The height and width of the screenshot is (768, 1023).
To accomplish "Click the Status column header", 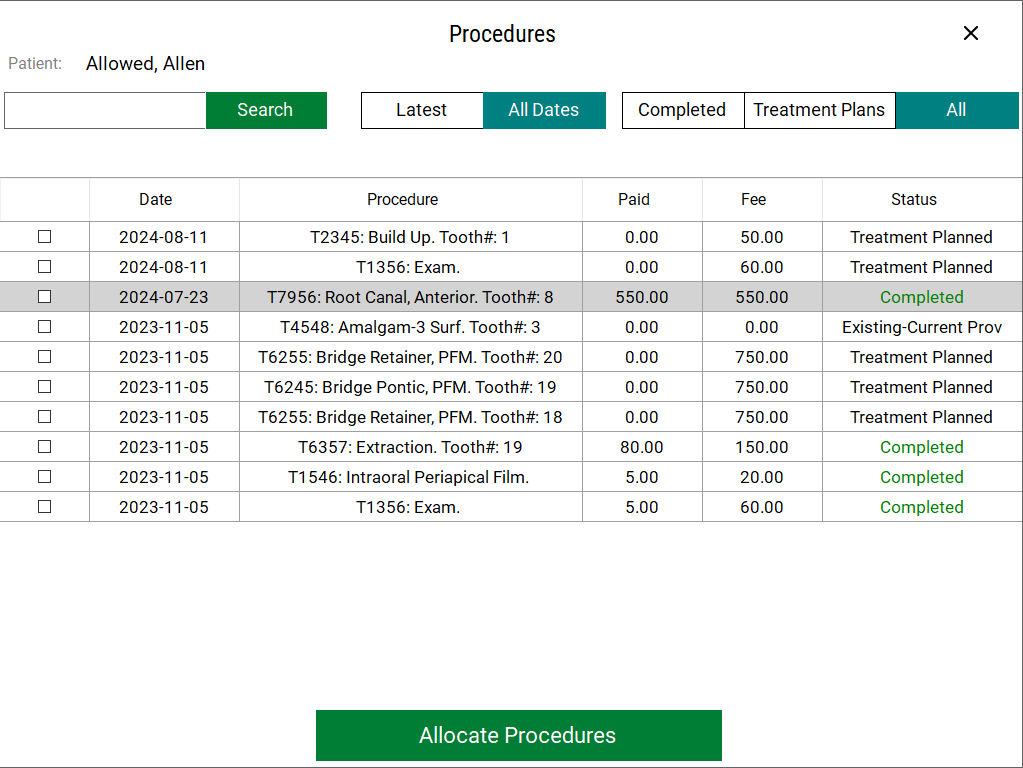I will tap(913, 199).
